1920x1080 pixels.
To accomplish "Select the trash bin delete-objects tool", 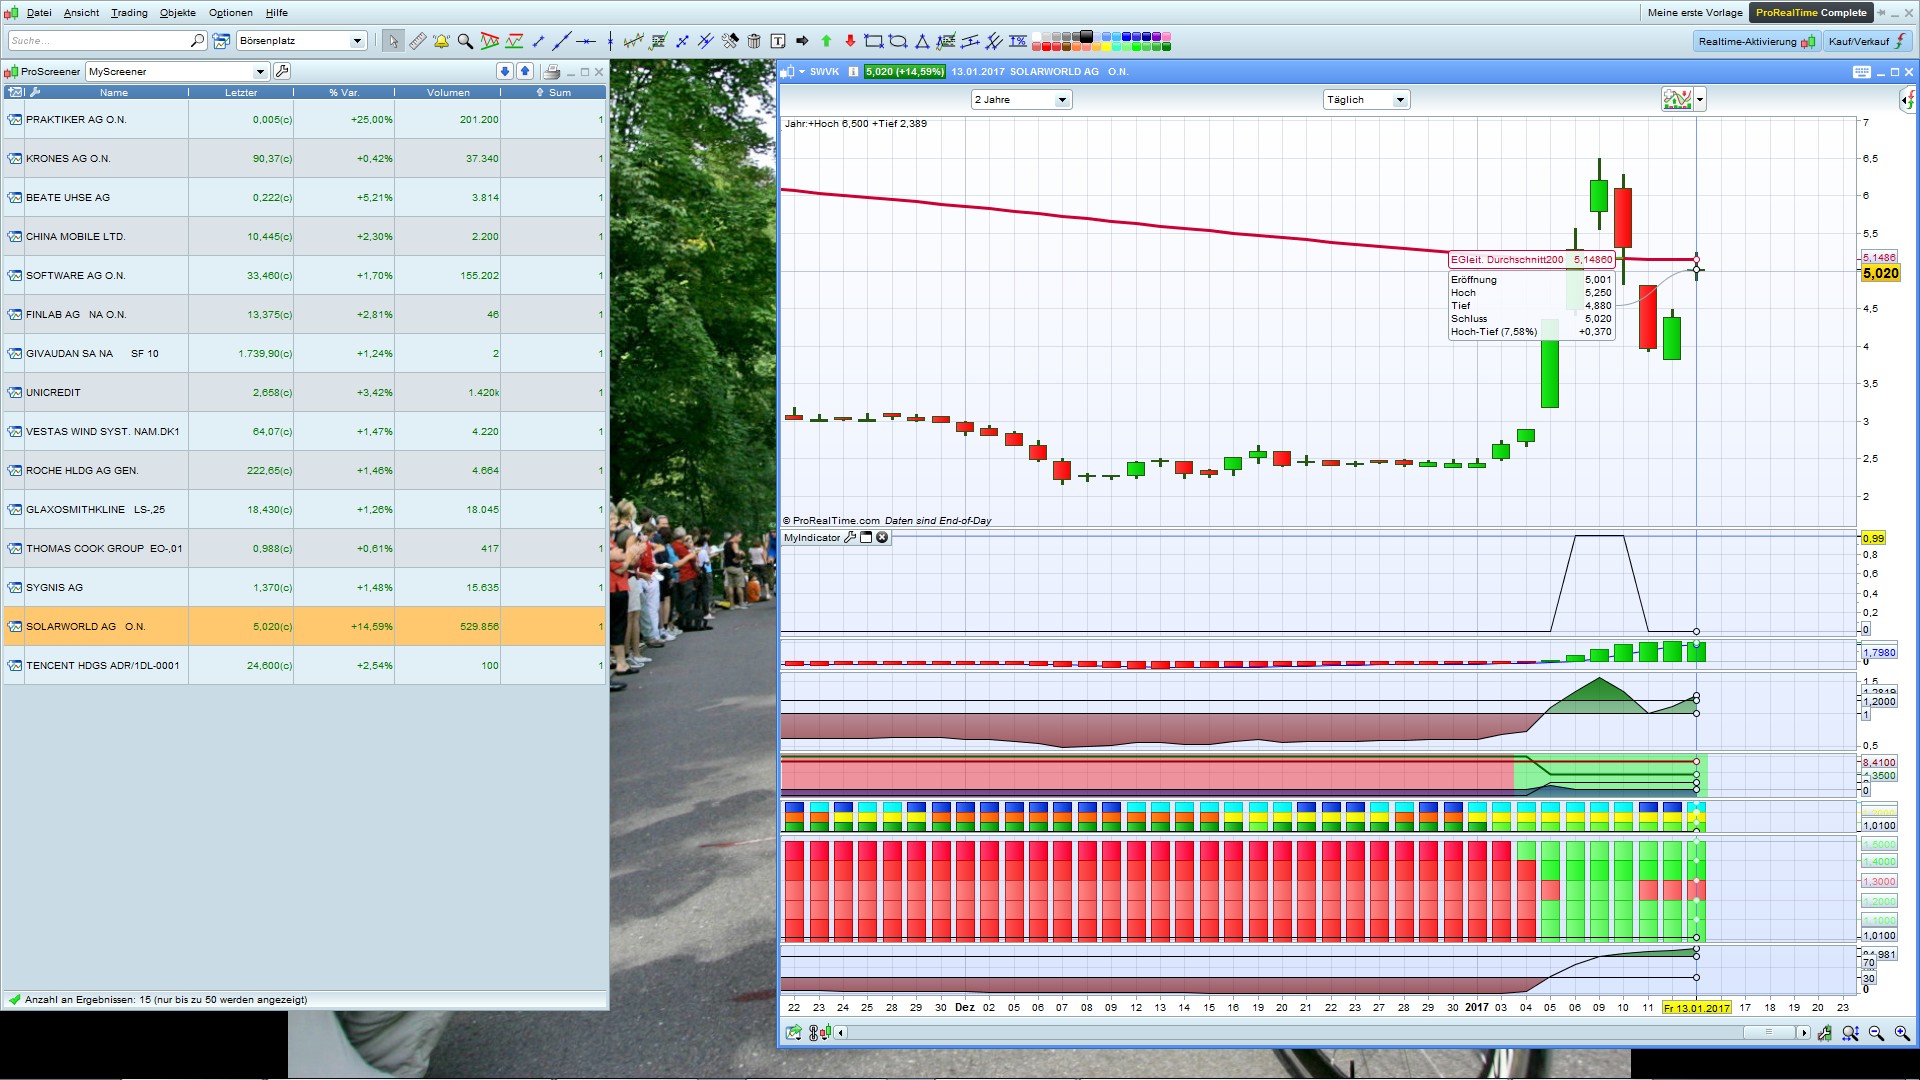I will [754, 41].
